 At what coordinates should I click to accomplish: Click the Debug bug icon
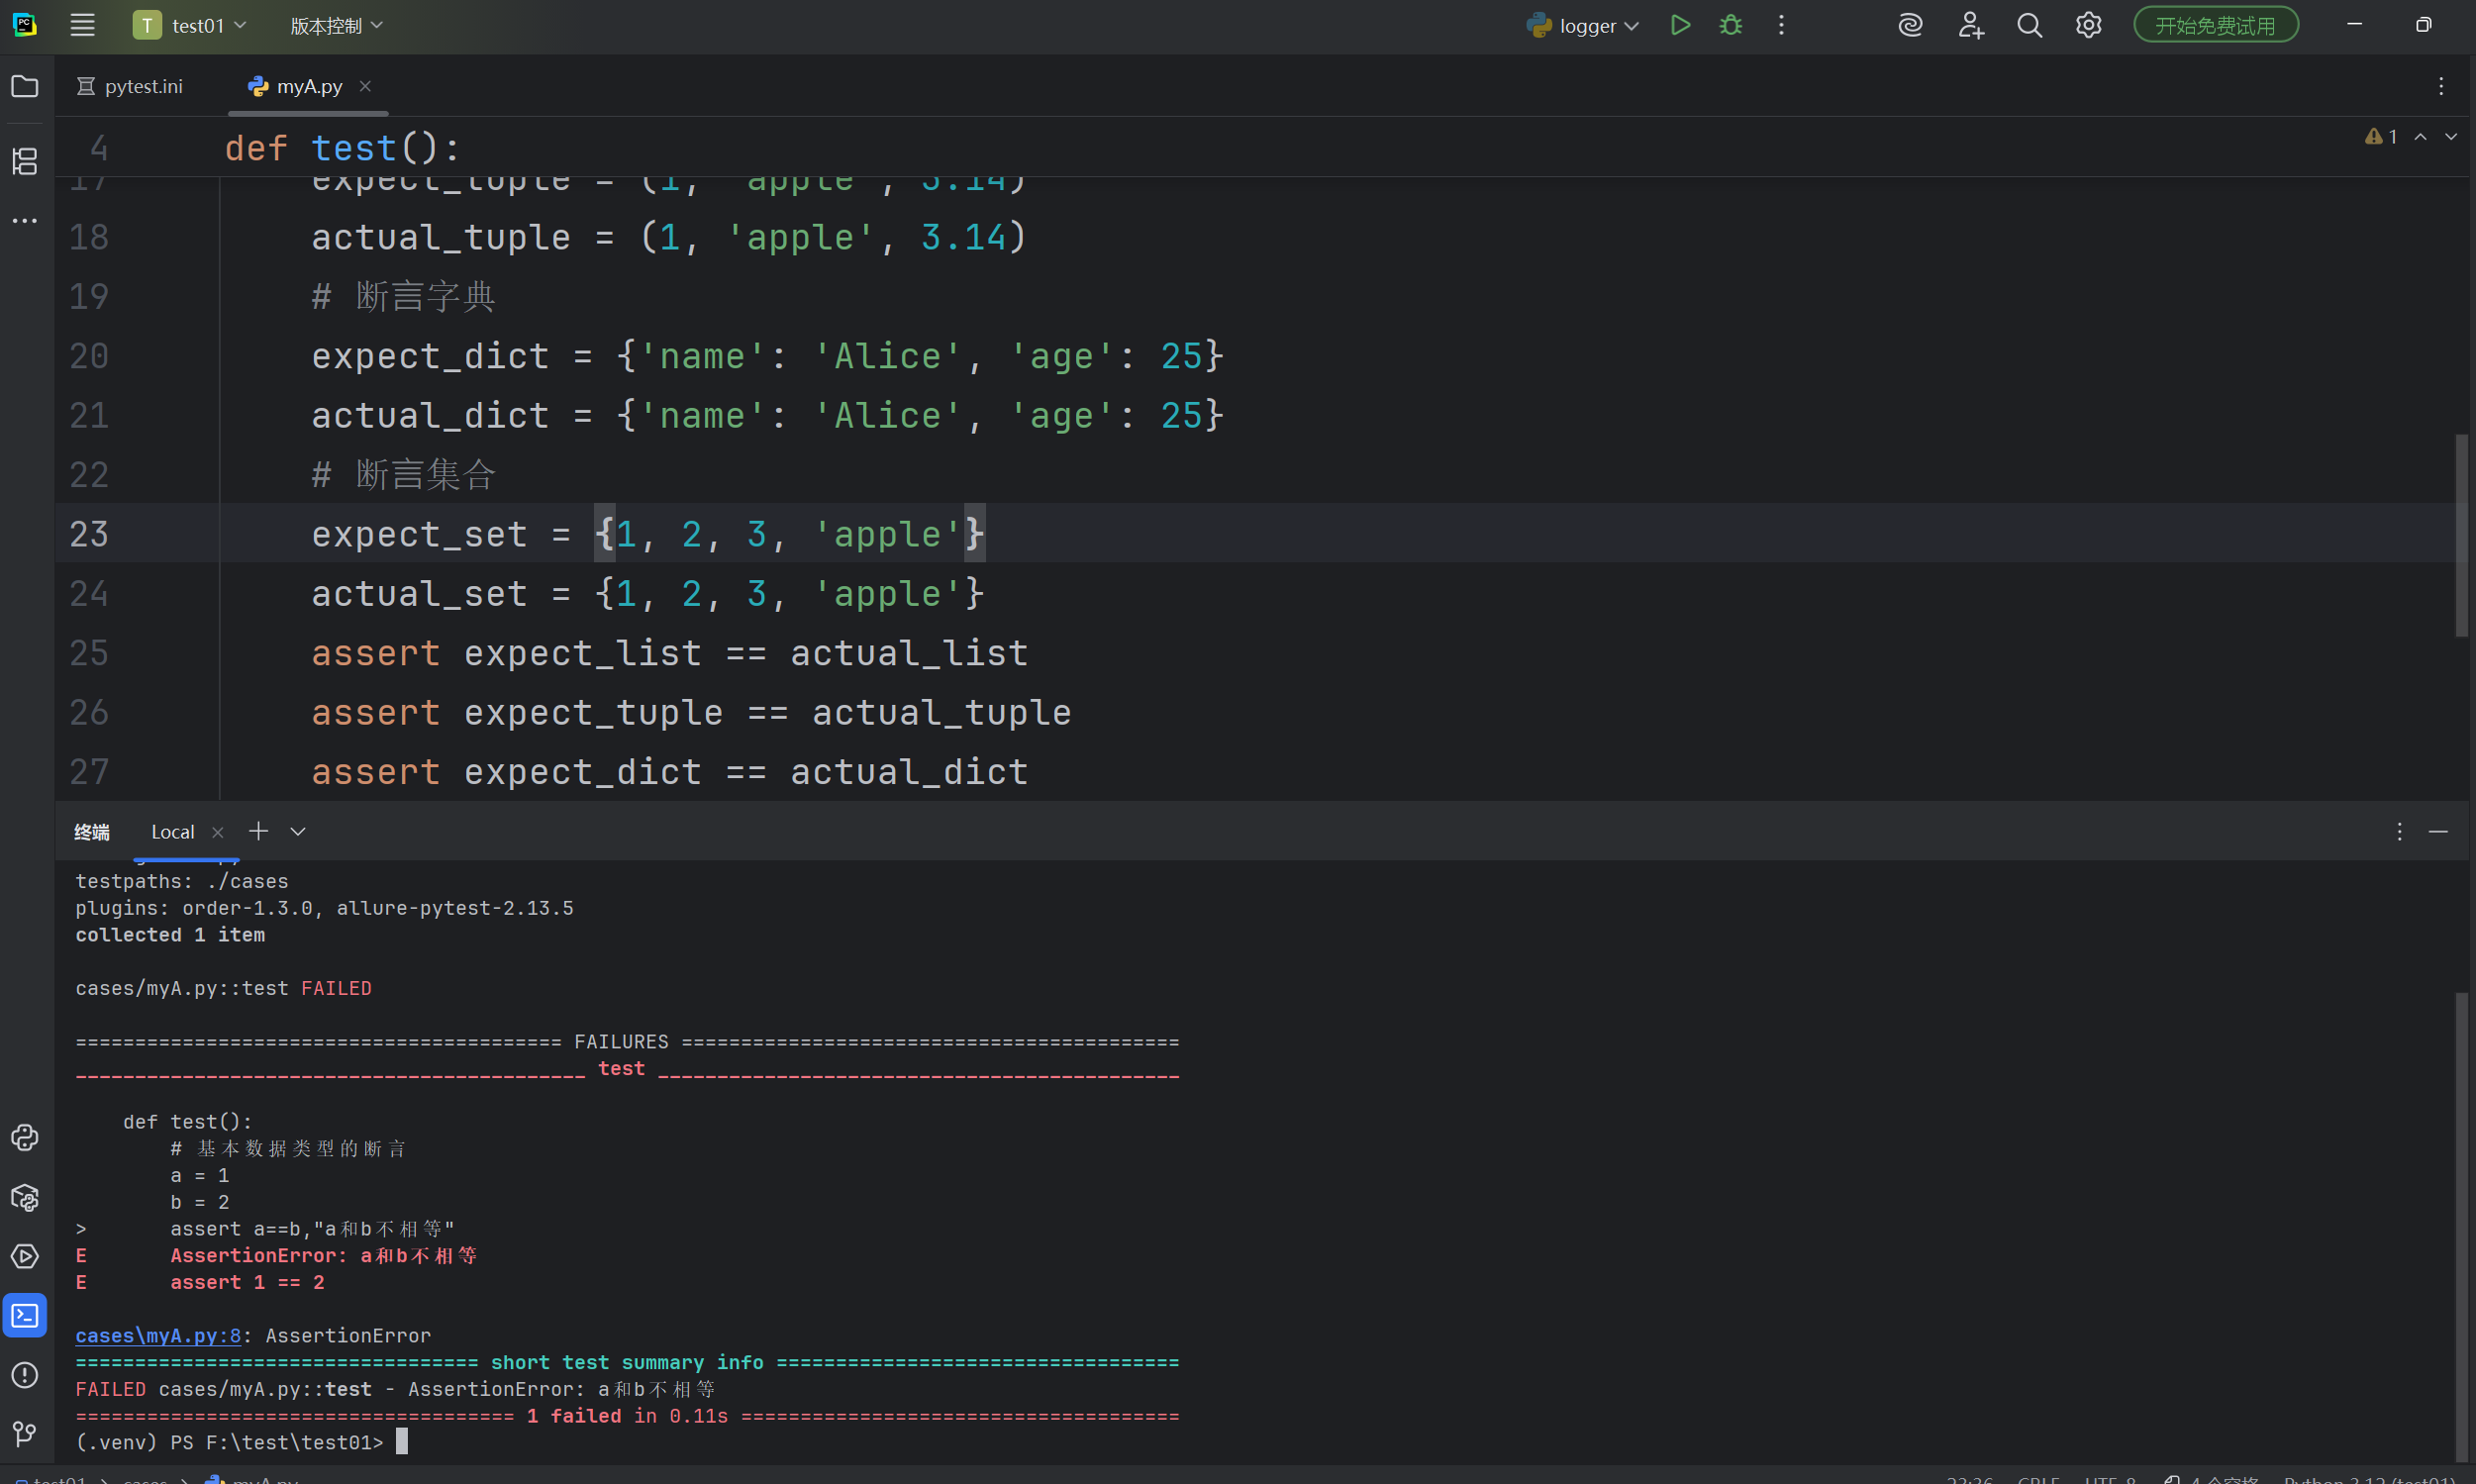point(1731,26)
